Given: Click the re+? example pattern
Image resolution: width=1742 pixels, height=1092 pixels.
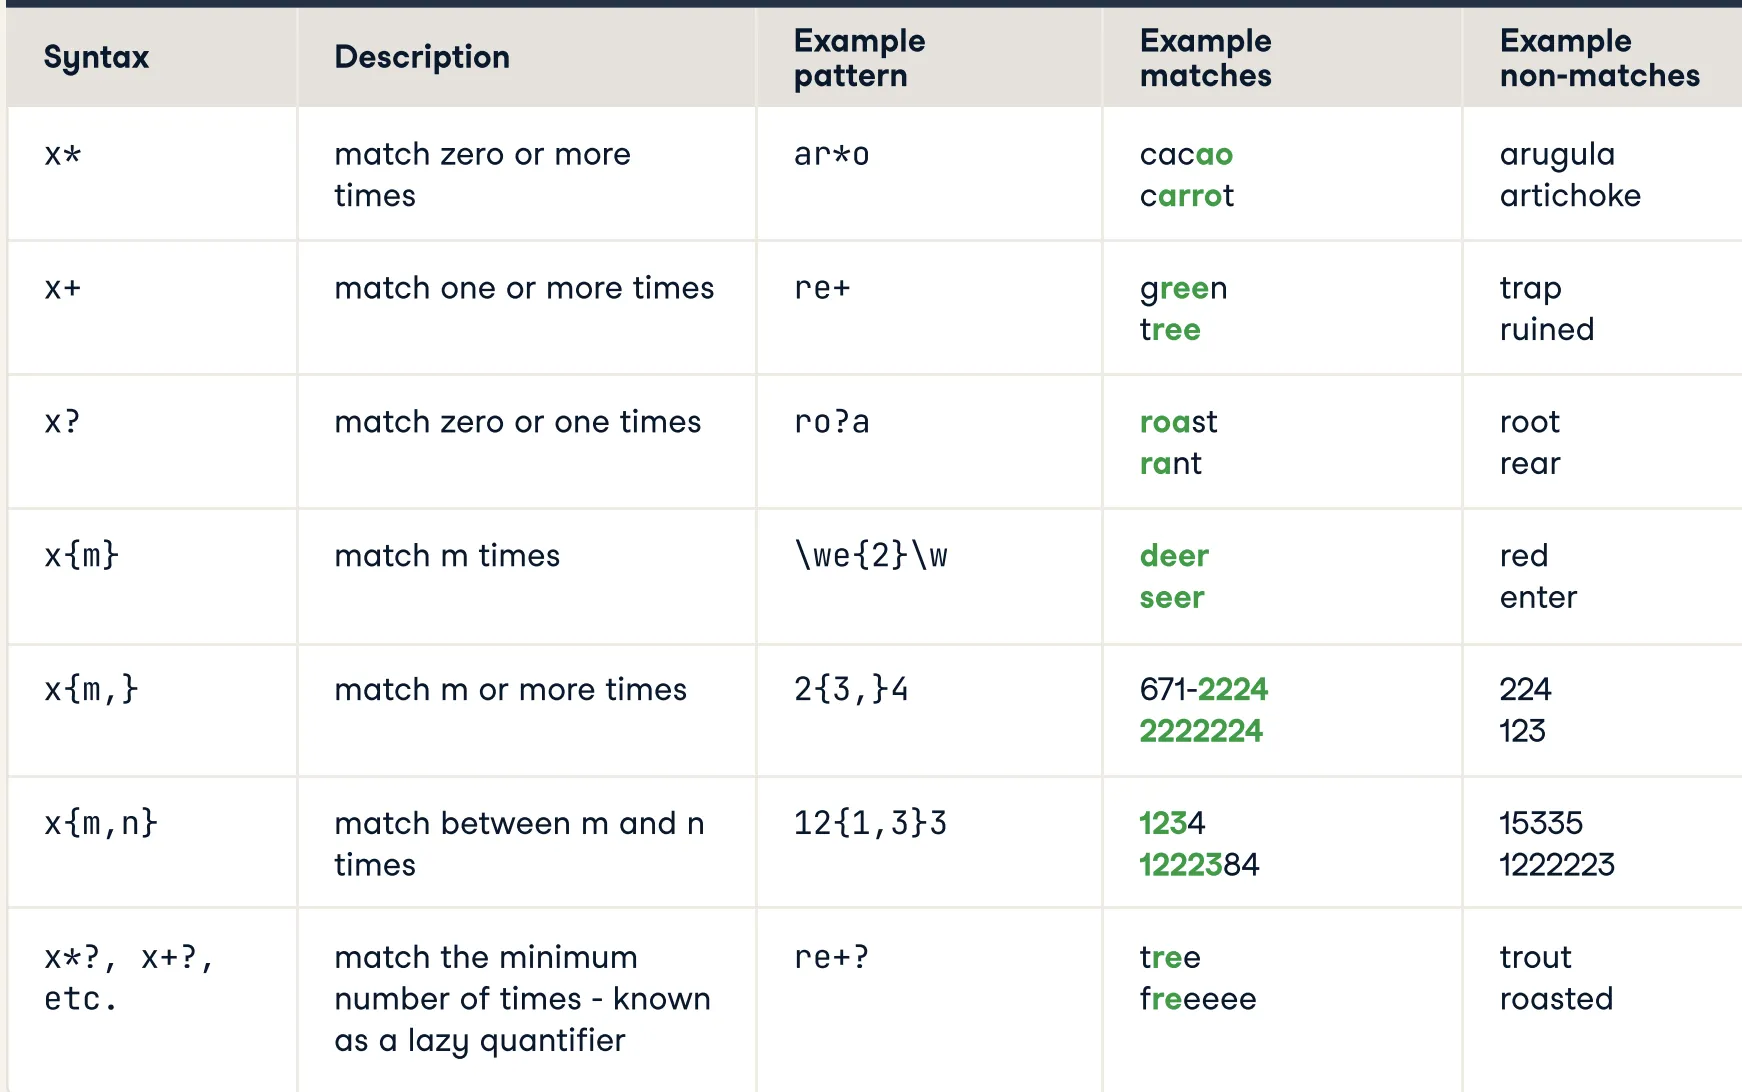Looking at the screenshot, I should tap(831, 958).
